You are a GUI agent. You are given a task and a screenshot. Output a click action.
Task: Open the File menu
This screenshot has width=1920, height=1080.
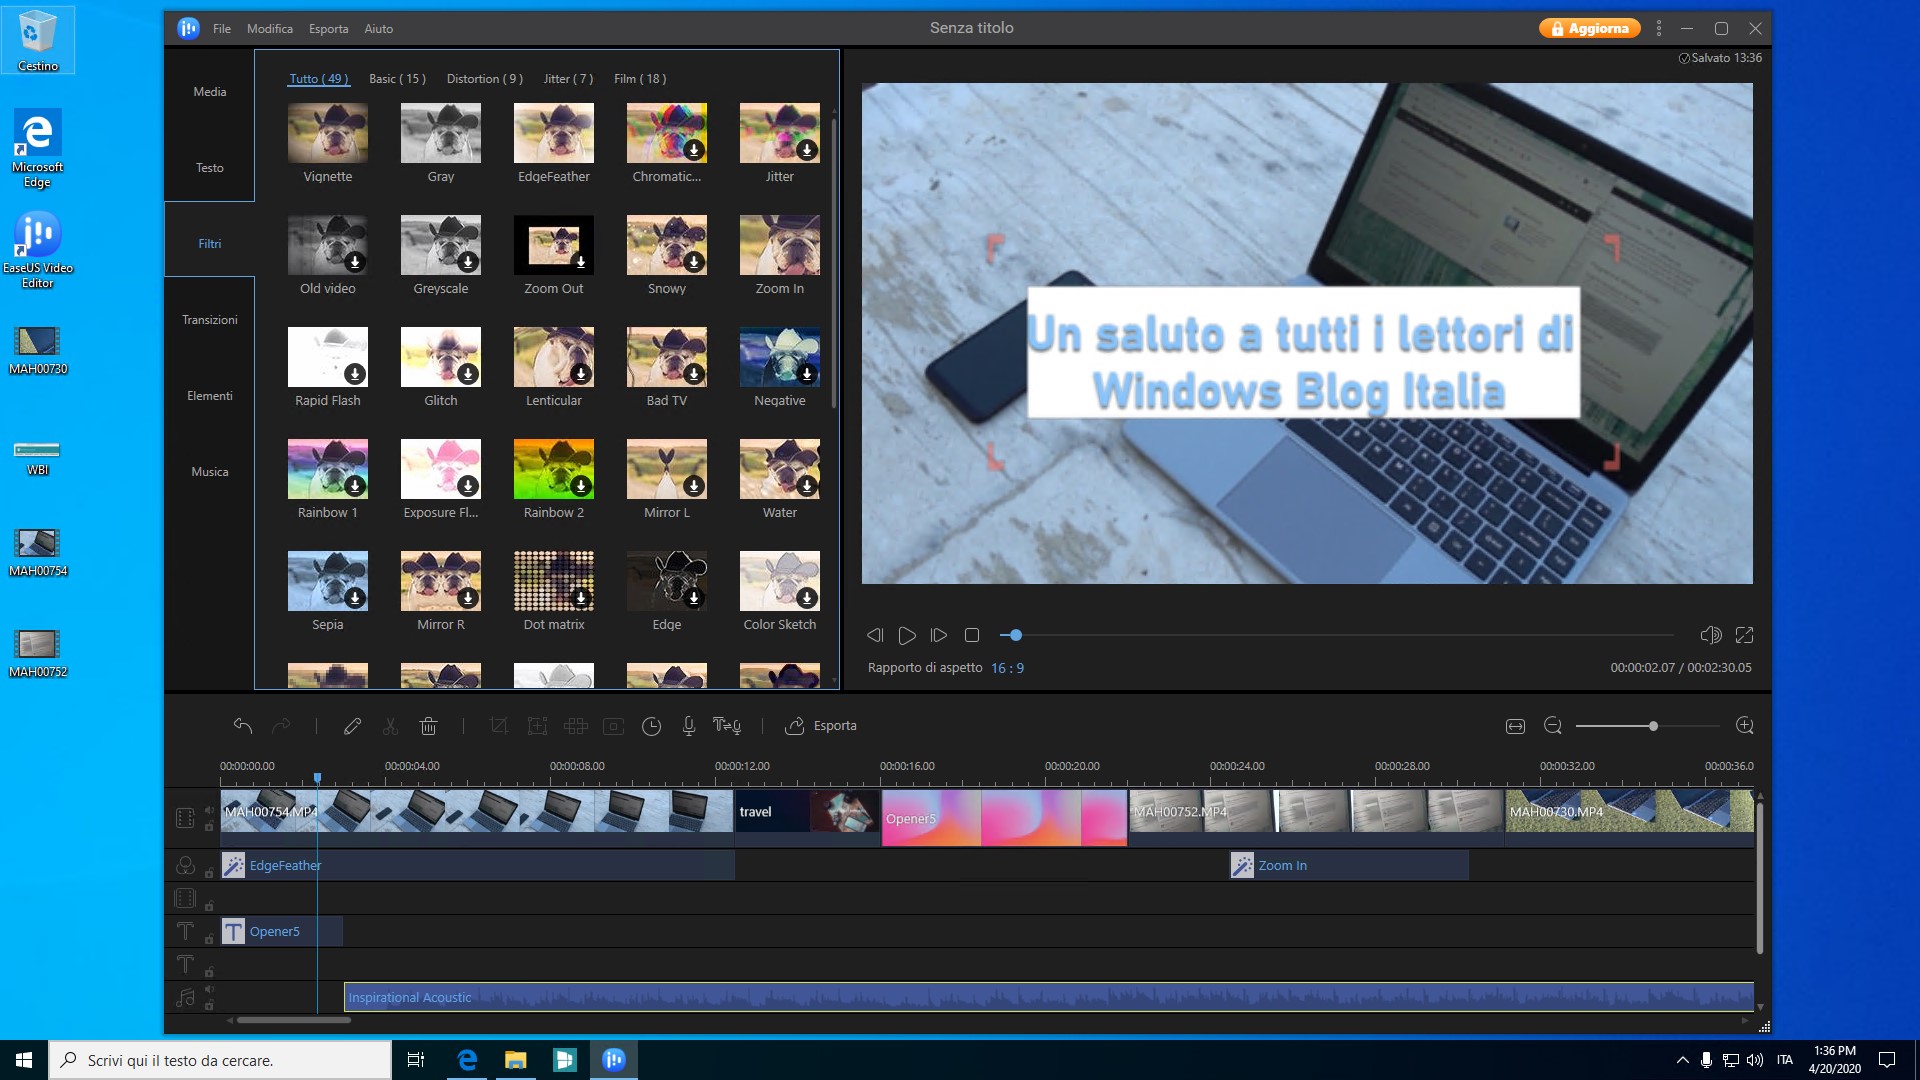click(222, 28)
